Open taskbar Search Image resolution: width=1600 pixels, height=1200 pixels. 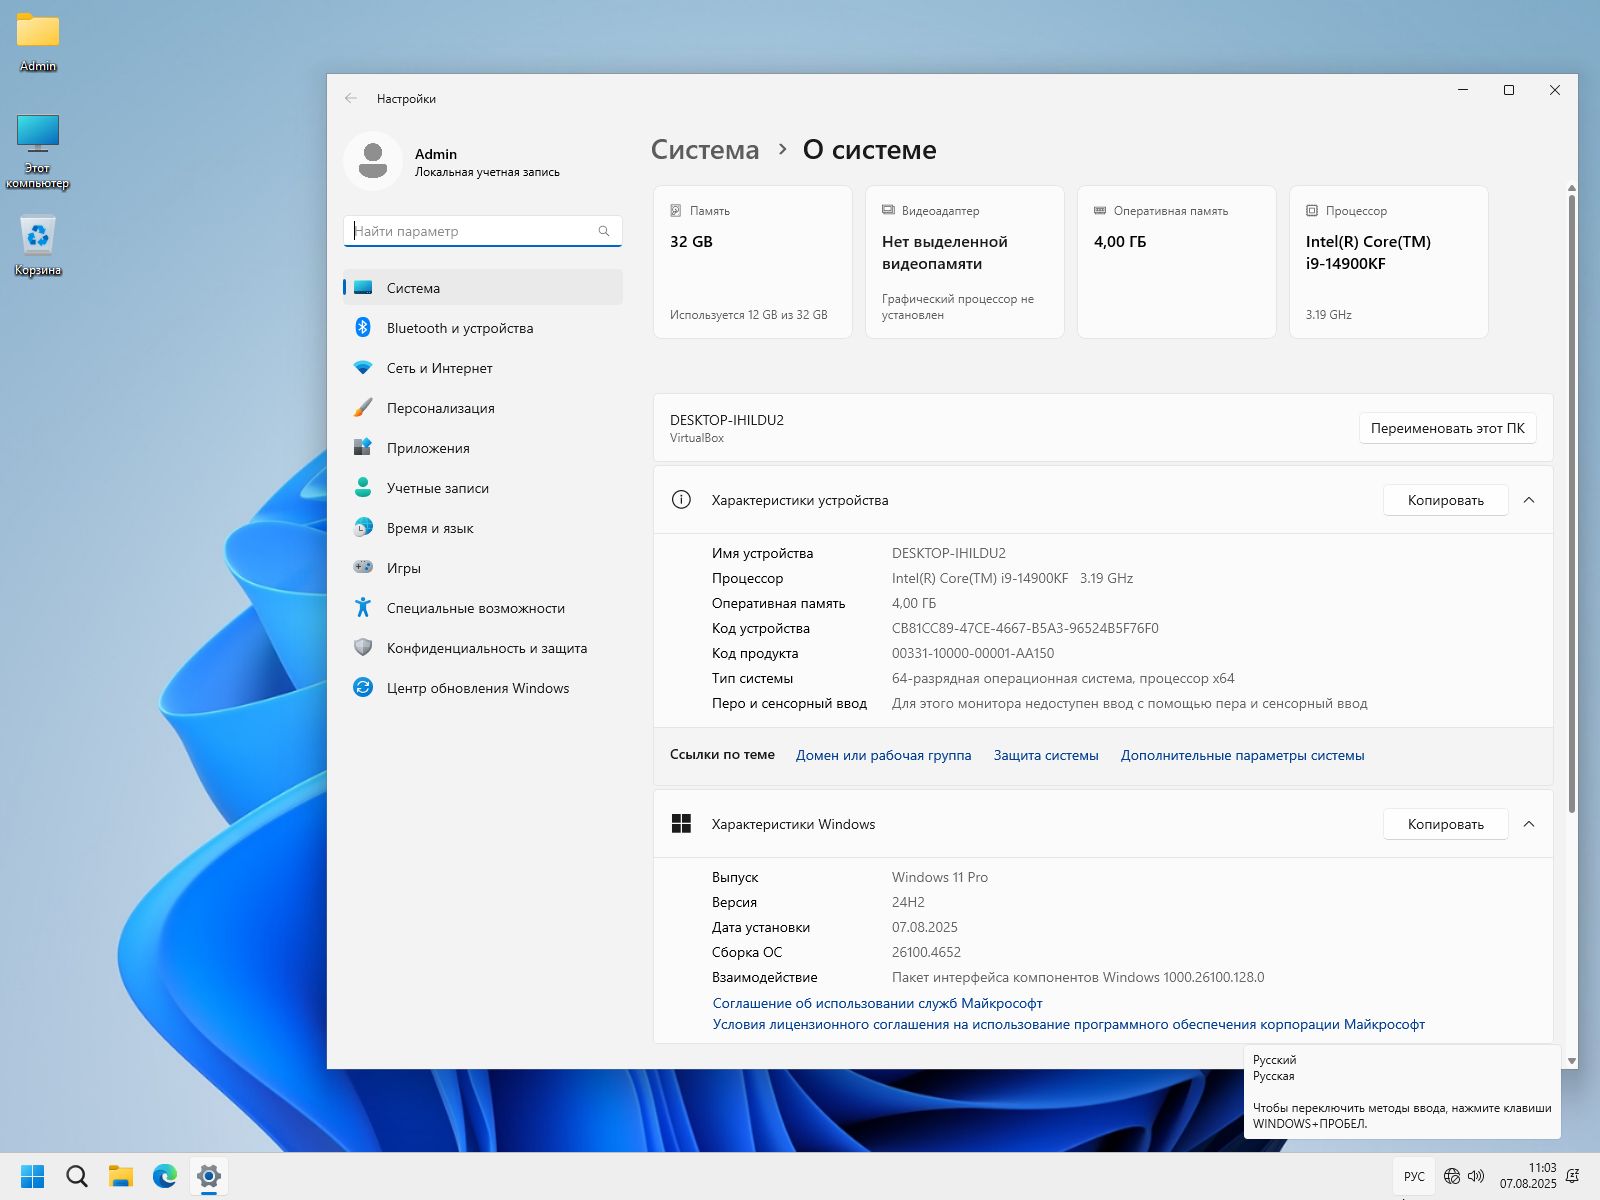(77, 1176)
